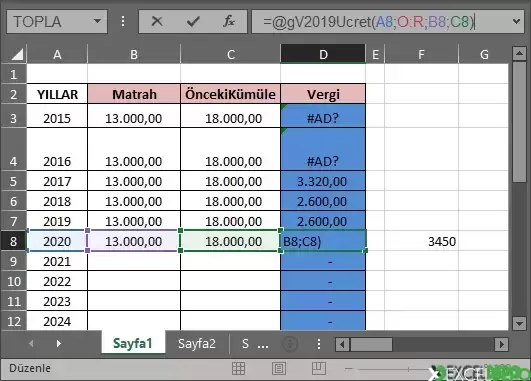
Task: Select row 12 header
Action: (x=14, y=321)
